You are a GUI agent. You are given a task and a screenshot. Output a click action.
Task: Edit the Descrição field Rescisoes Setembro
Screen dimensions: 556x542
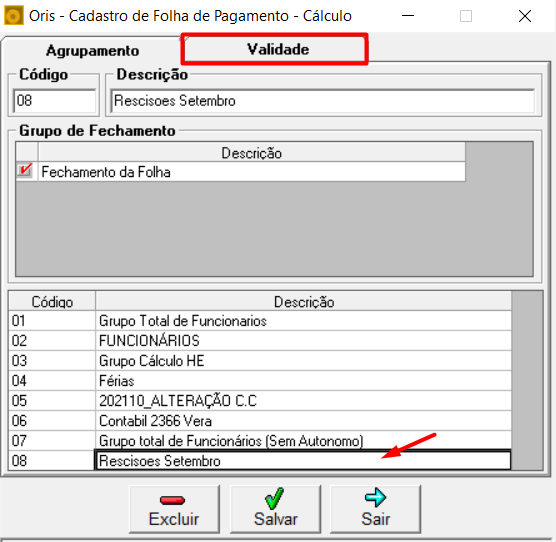point(322,101)
